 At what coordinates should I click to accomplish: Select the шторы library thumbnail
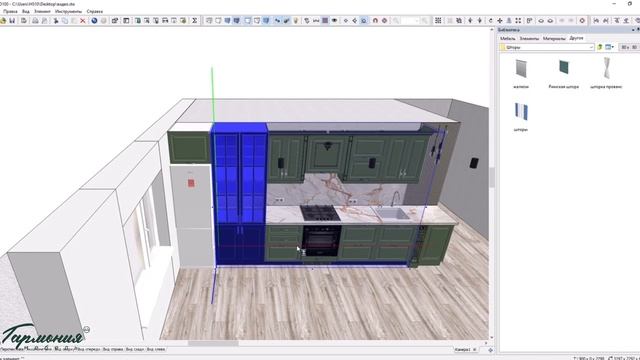521,116
